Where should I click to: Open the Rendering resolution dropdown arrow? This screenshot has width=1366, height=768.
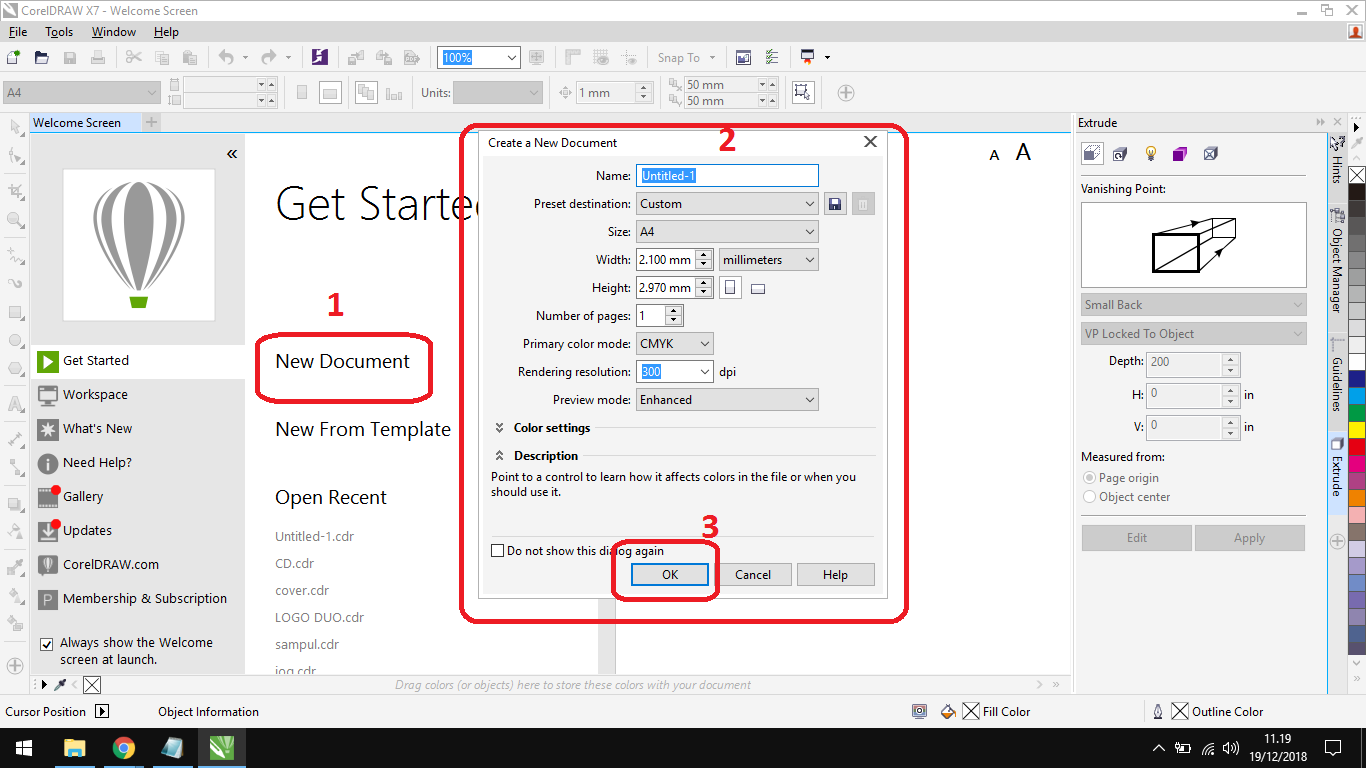[x=705, y=372]
